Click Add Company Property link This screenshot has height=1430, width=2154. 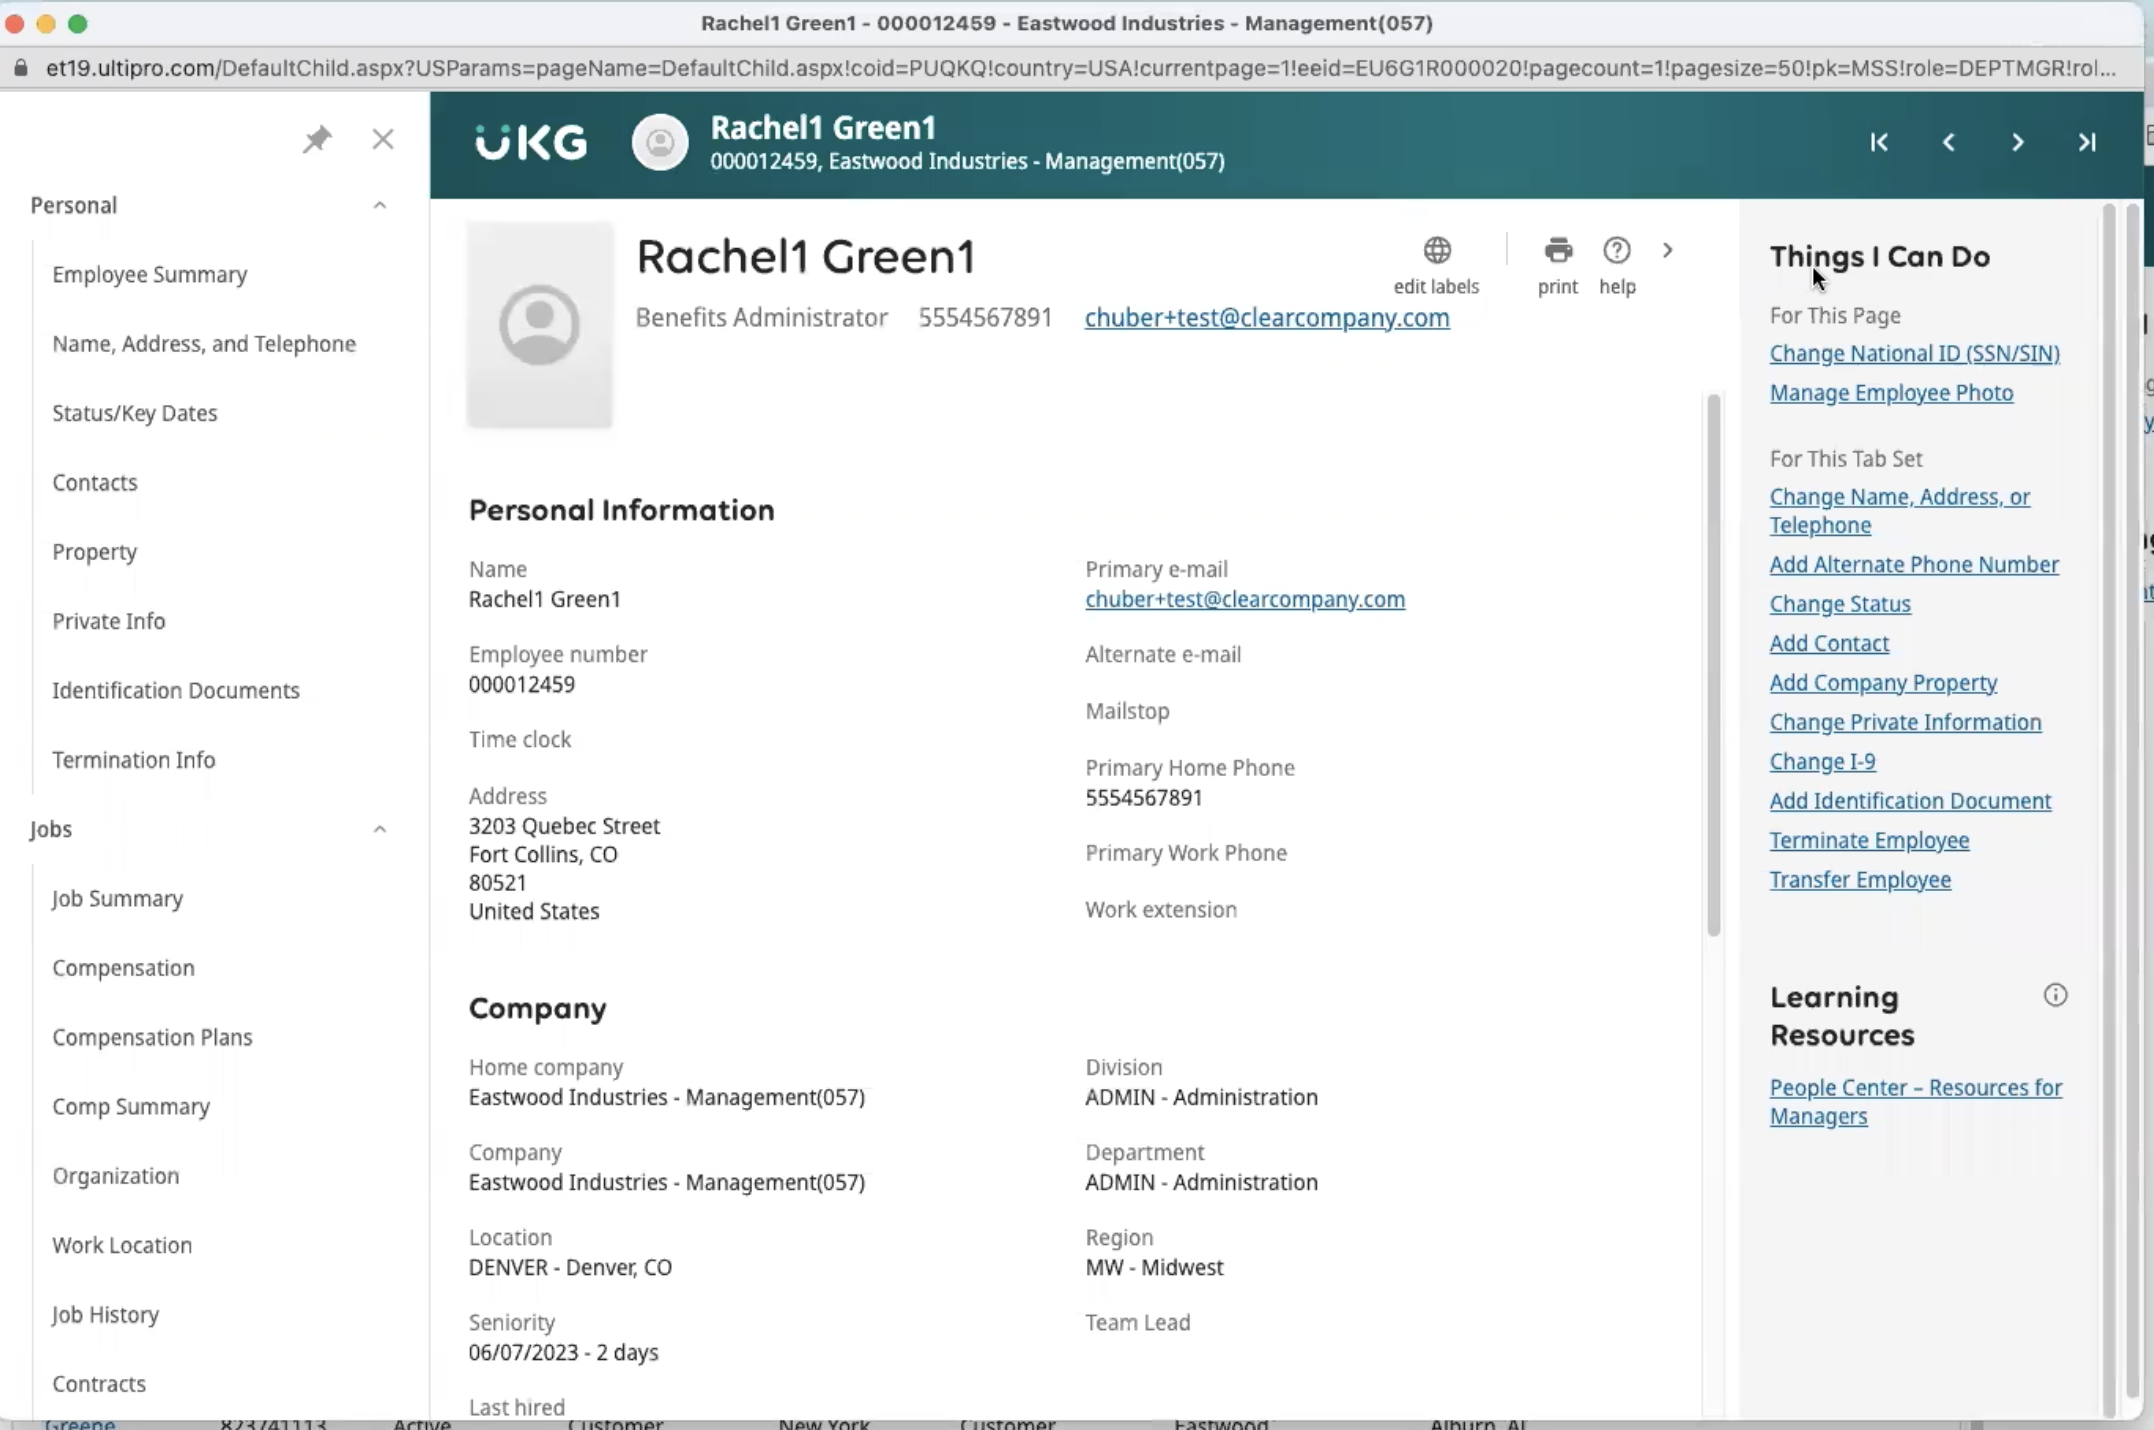pyautogui.click(x=1883, y=683)
